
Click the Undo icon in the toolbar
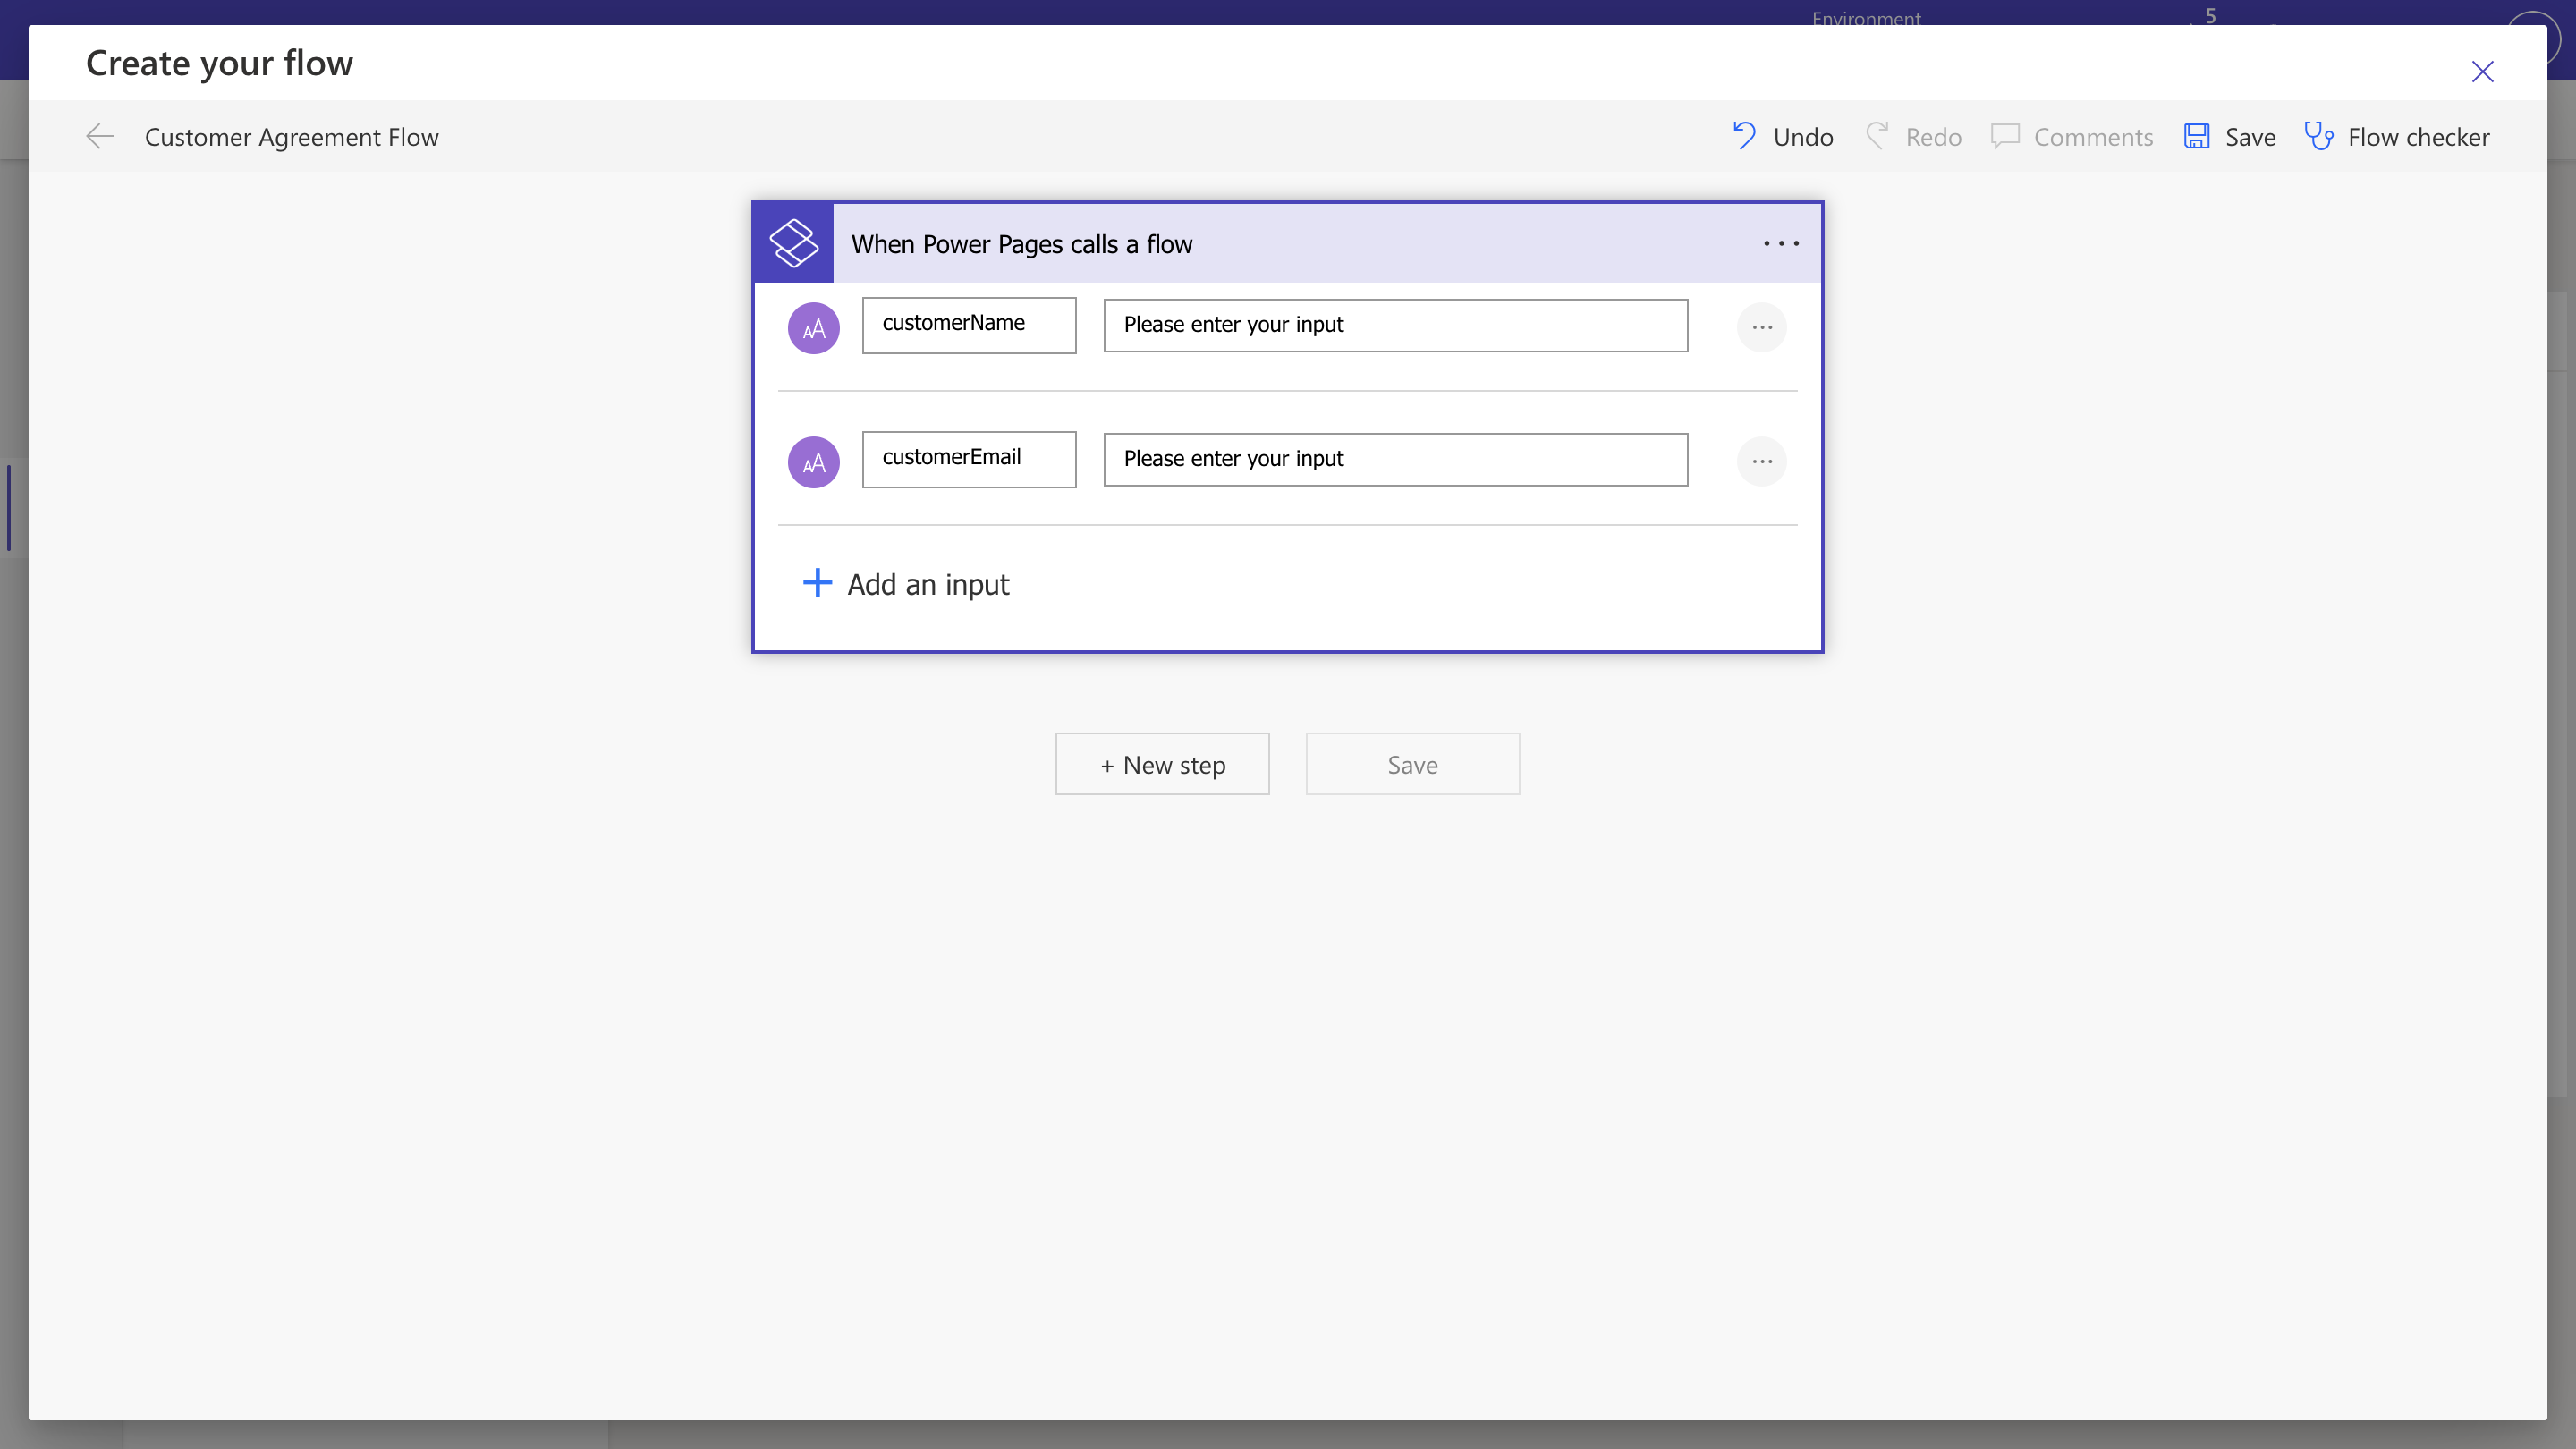pos(1743,136)
